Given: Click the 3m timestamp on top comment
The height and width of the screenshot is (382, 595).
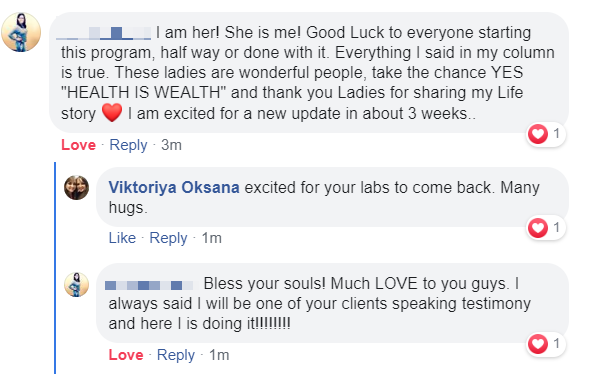Looking at the screenshot, I should [171, 145].
